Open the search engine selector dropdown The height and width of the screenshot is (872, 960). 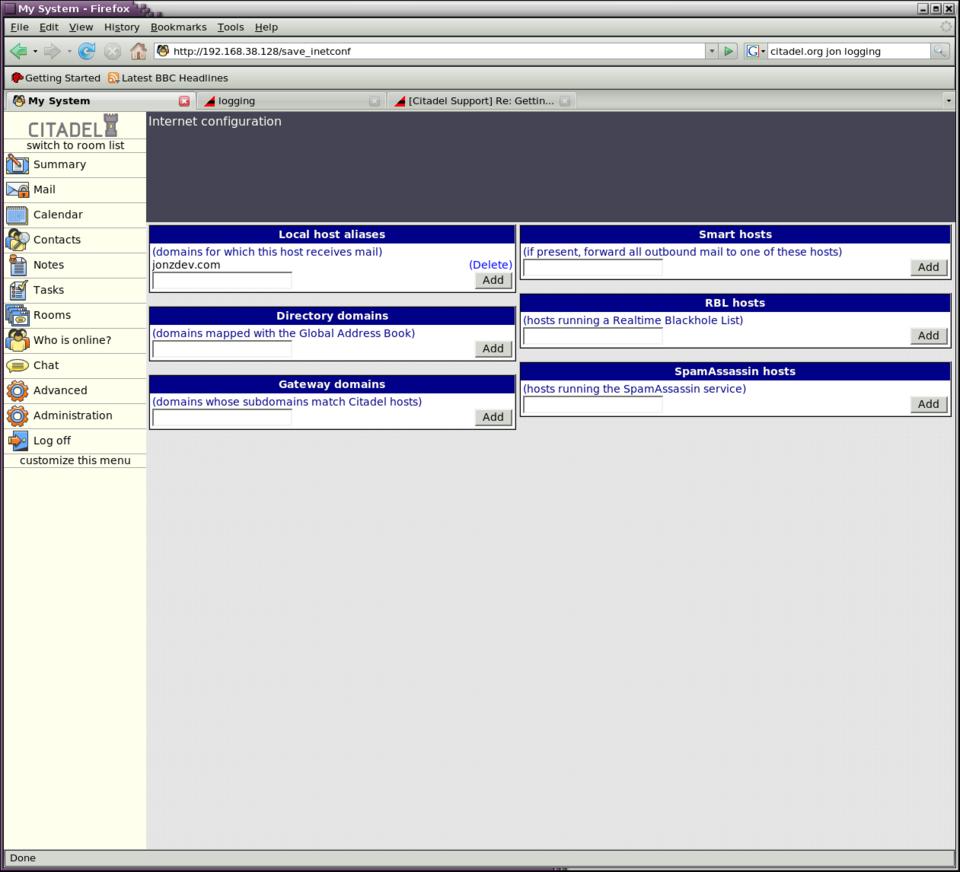(755, 51)
